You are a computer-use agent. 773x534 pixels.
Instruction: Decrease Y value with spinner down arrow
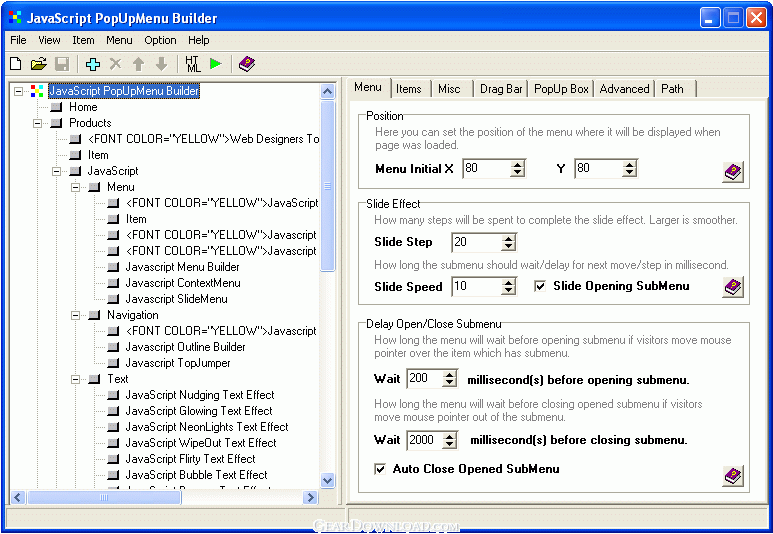629,173
